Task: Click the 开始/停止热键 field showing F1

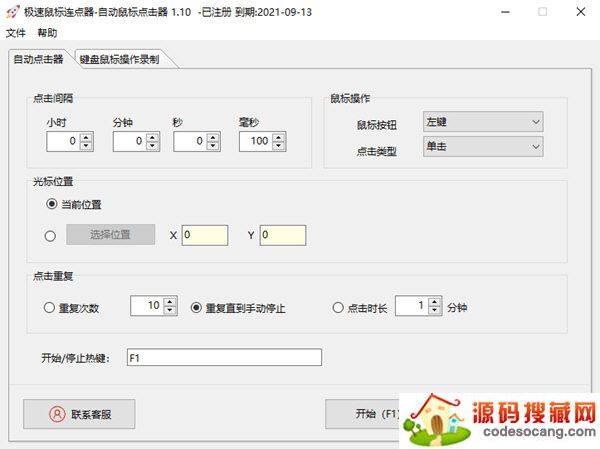Action: pyautogui.click(x=224, y=357)
